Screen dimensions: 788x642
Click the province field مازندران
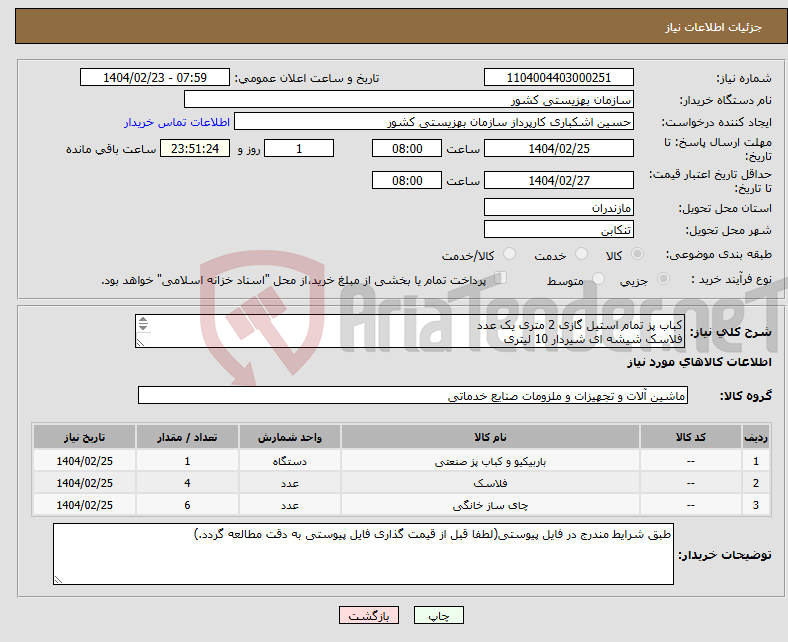click(558, 207)
